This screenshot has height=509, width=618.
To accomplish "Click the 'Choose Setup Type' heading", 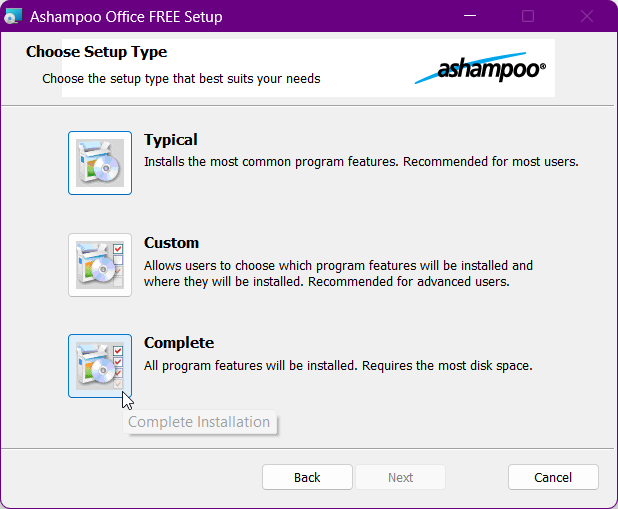I will pos(97,52).
